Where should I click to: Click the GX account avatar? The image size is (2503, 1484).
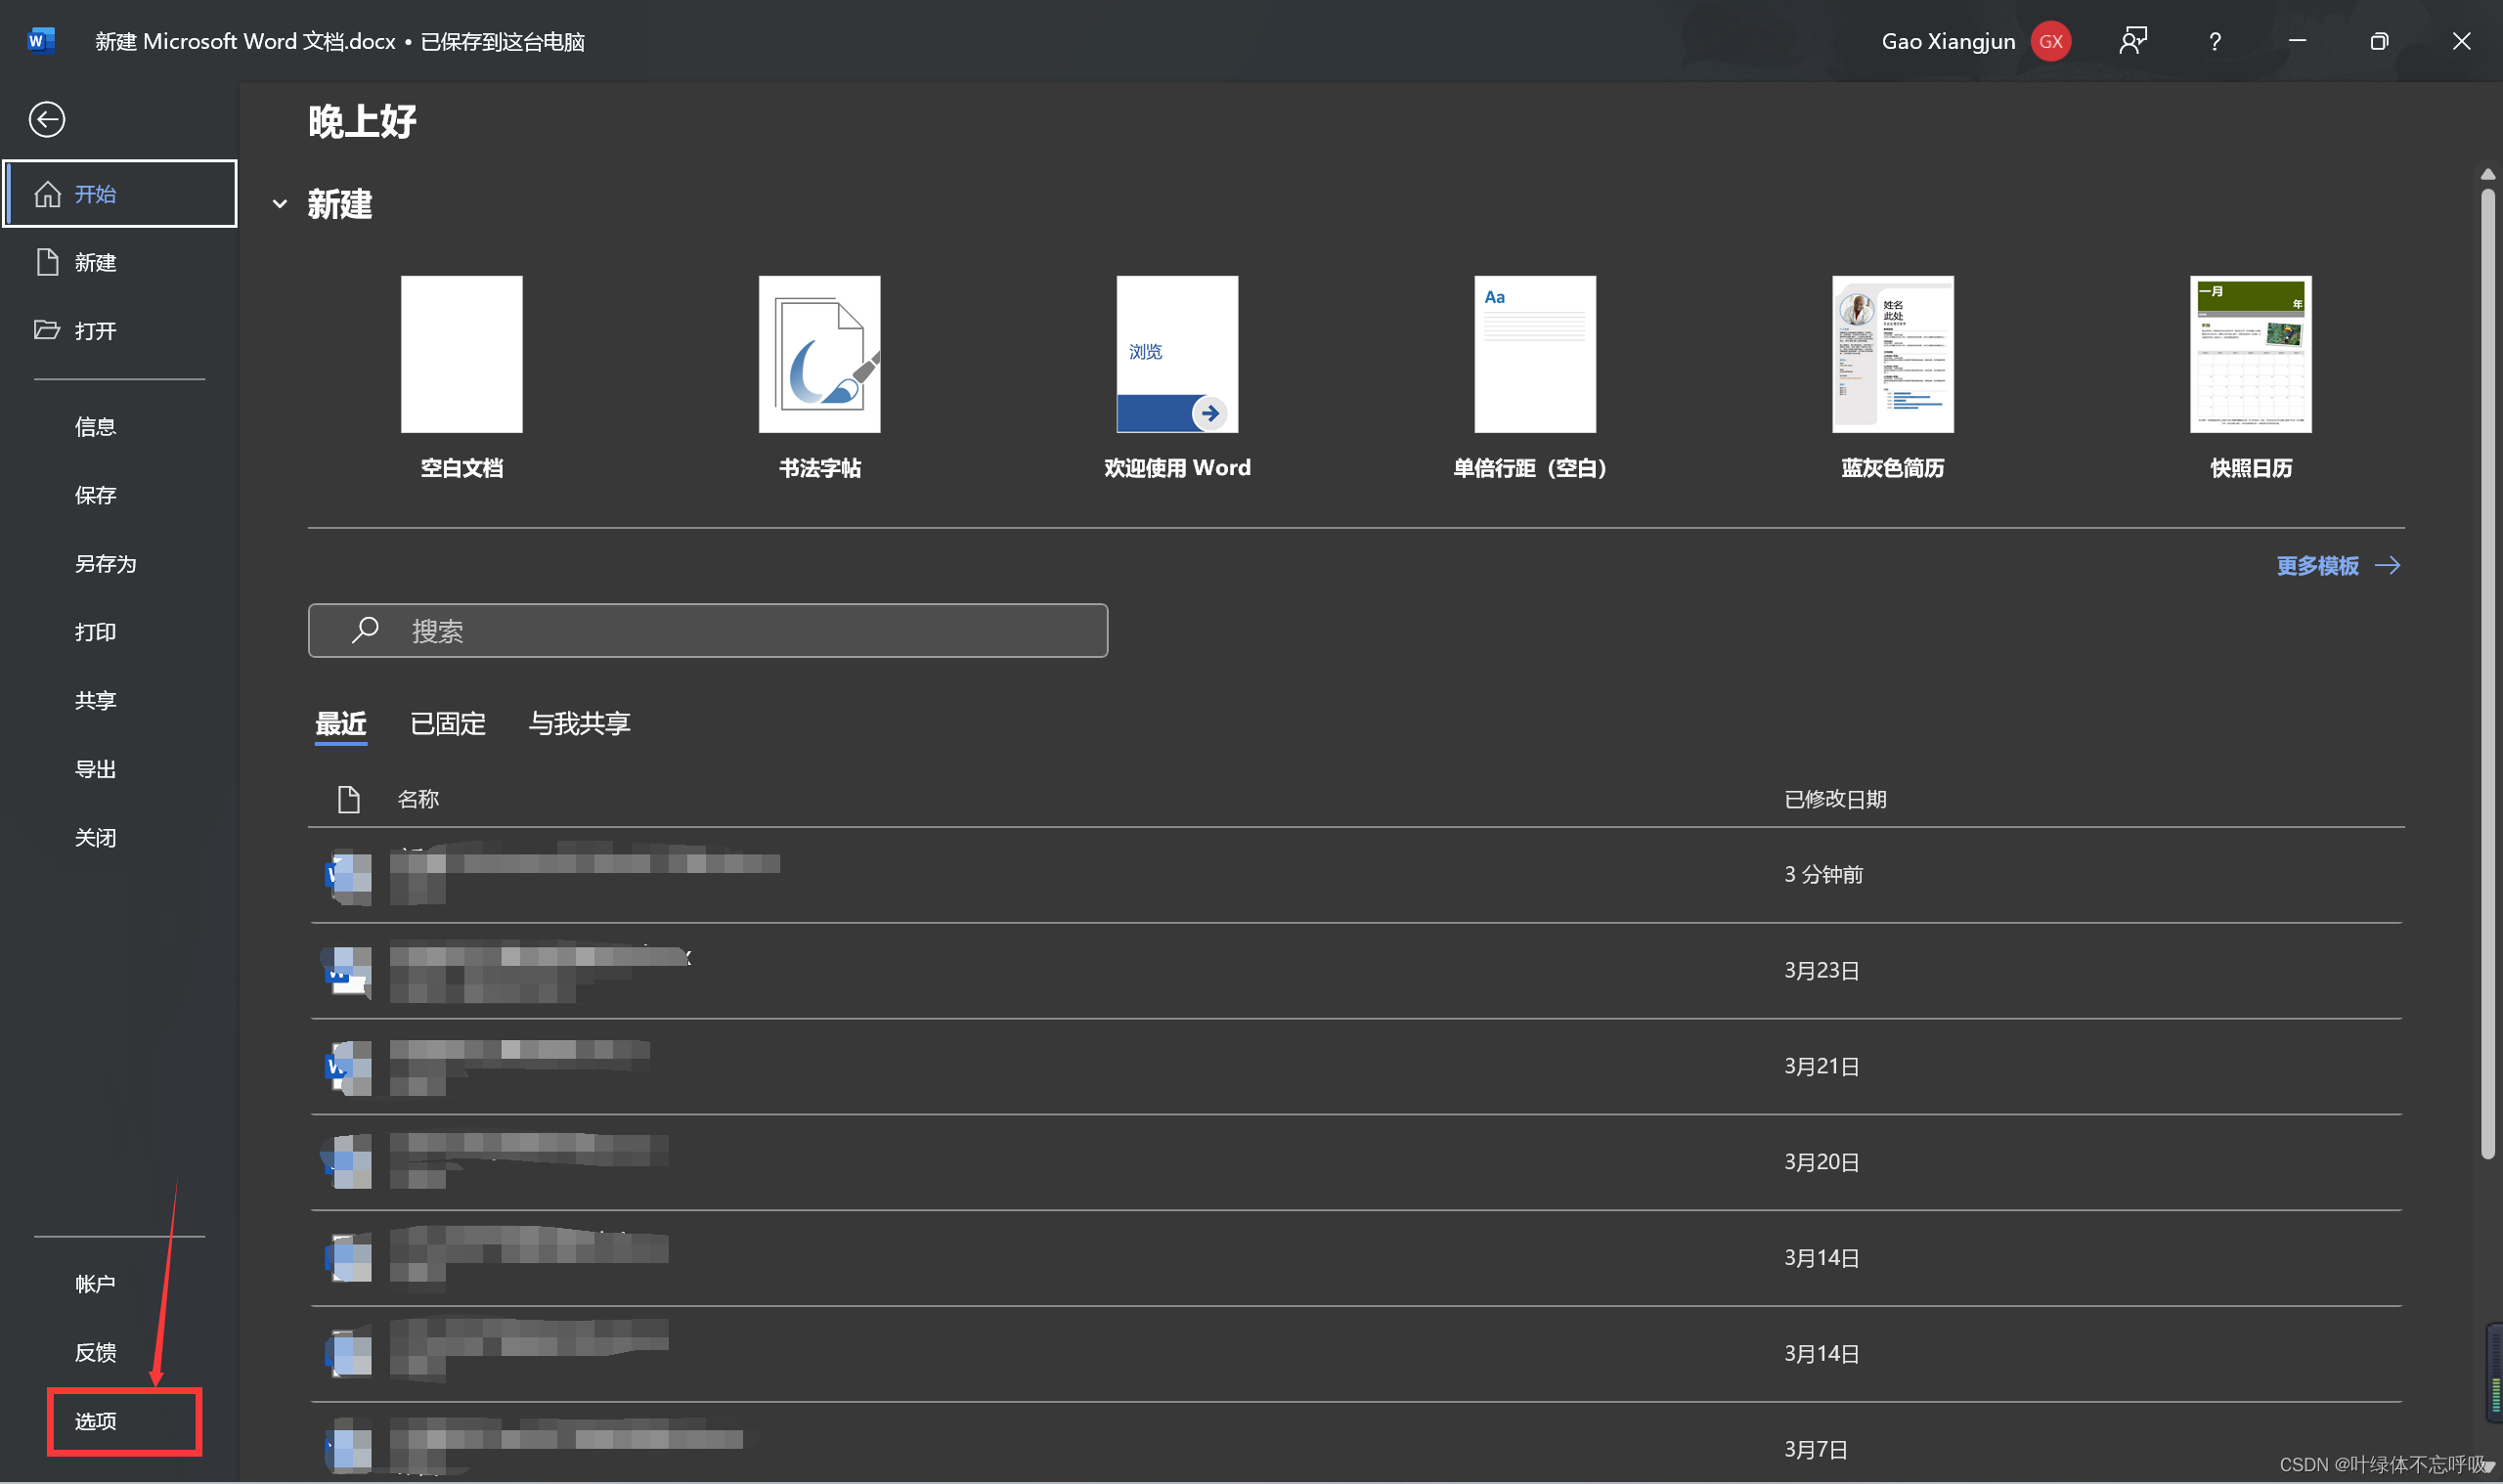pos(2050,42)
